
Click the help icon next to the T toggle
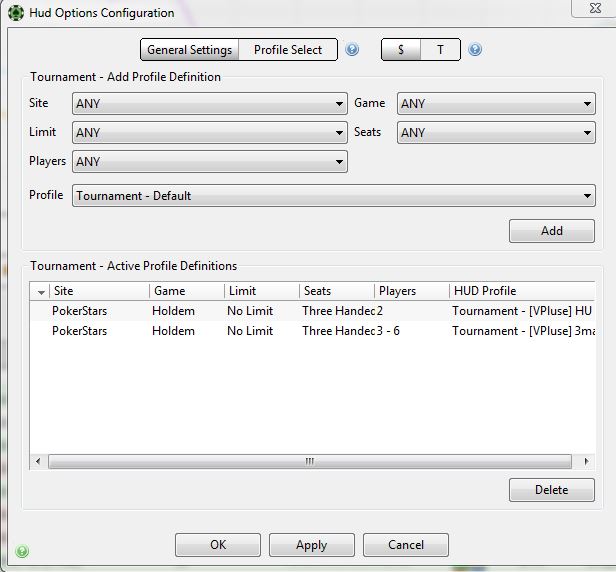tap(475, 50)
